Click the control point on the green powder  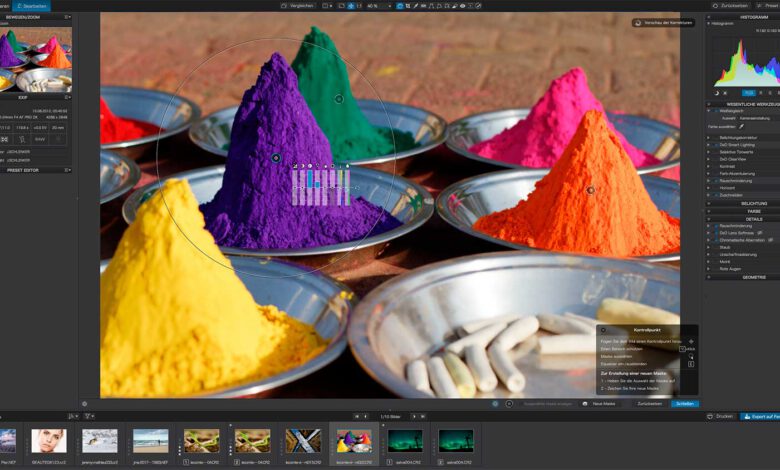coord(339,98)
